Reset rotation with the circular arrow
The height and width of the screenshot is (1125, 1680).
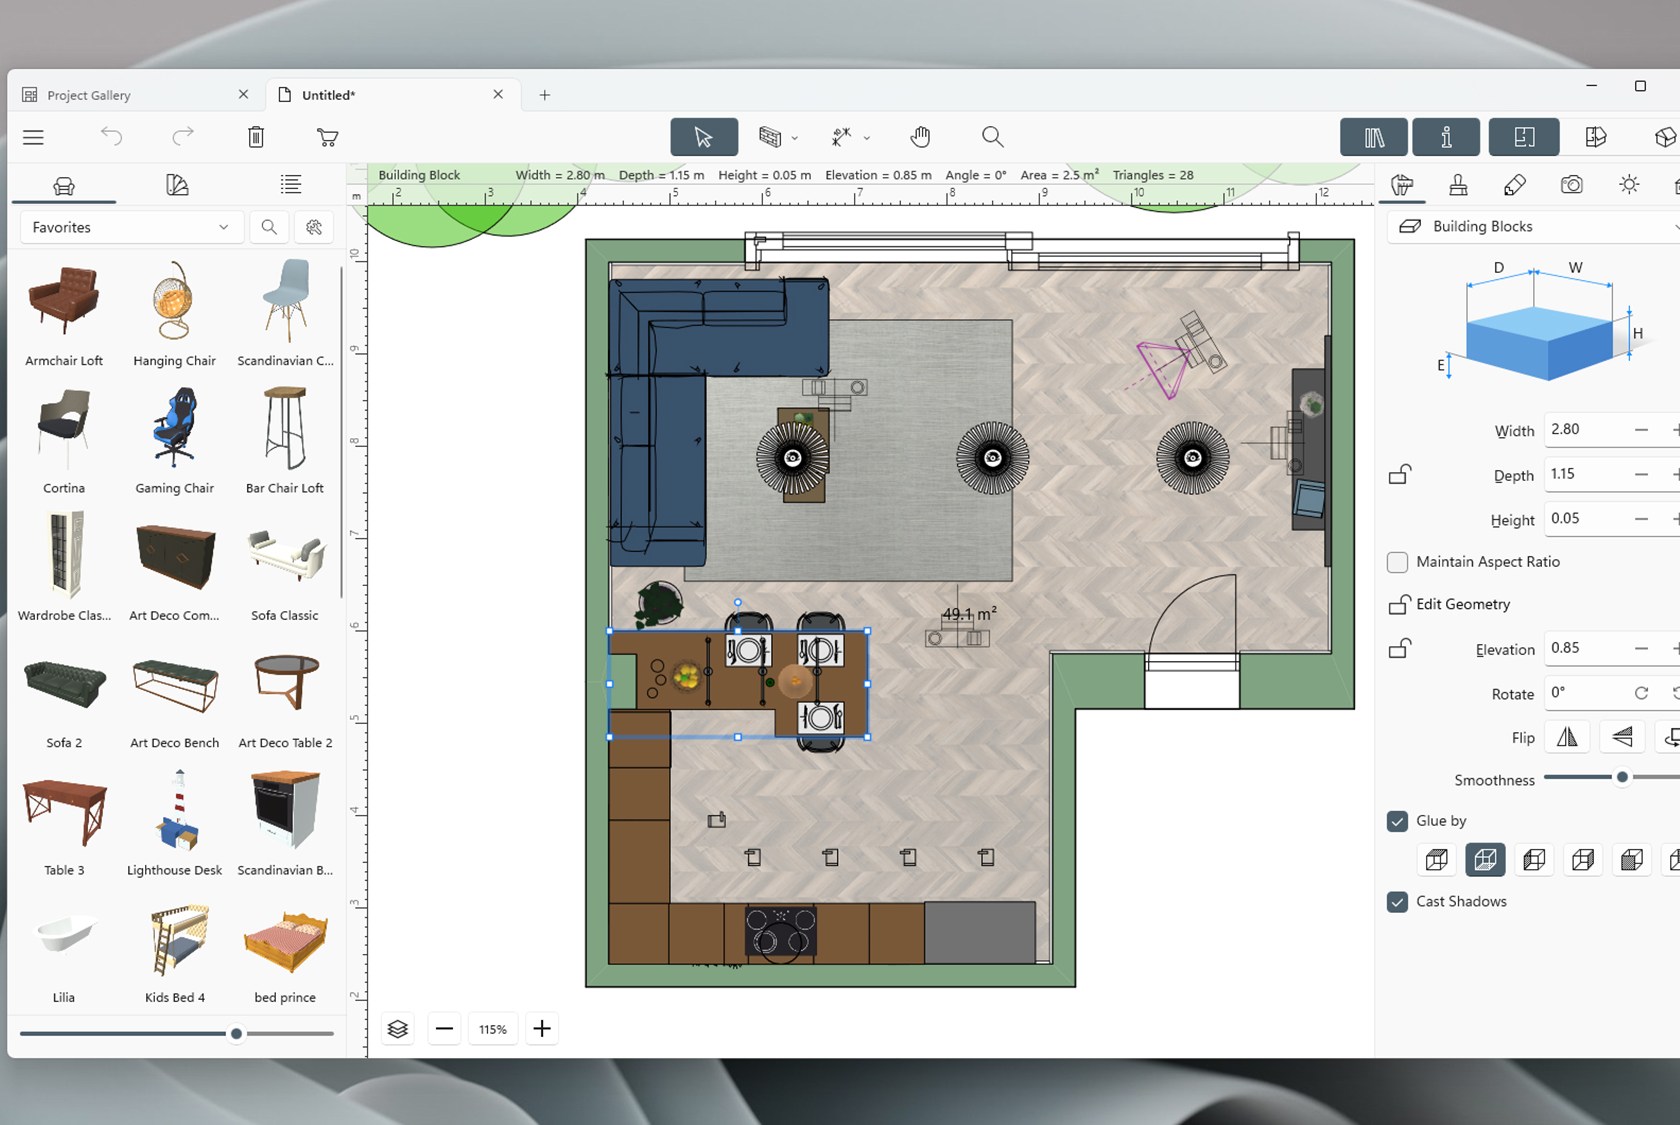[1641, 693]
